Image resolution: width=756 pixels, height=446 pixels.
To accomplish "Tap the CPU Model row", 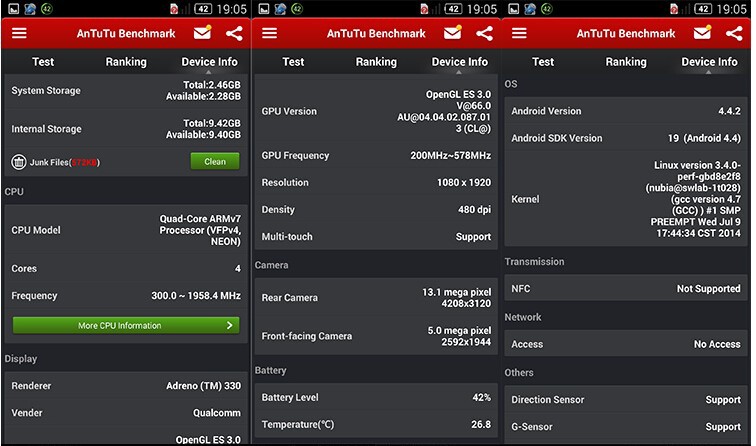I will [x=126, y=229].
